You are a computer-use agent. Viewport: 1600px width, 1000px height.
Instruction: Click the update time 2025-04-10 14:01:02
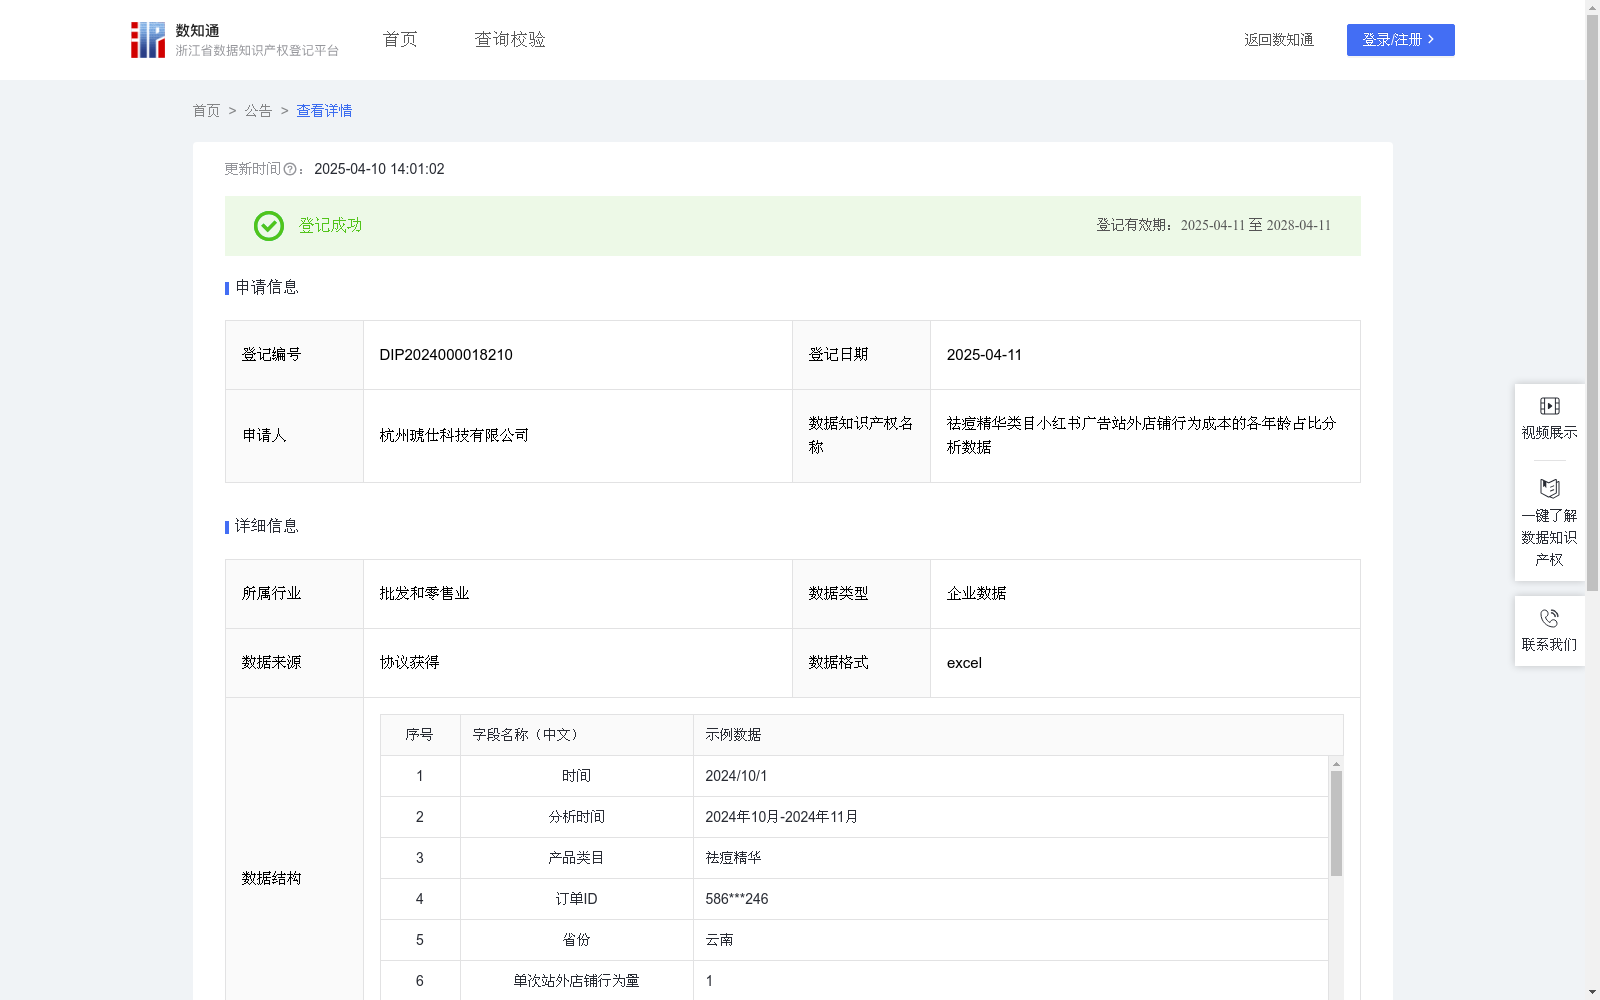379,169
